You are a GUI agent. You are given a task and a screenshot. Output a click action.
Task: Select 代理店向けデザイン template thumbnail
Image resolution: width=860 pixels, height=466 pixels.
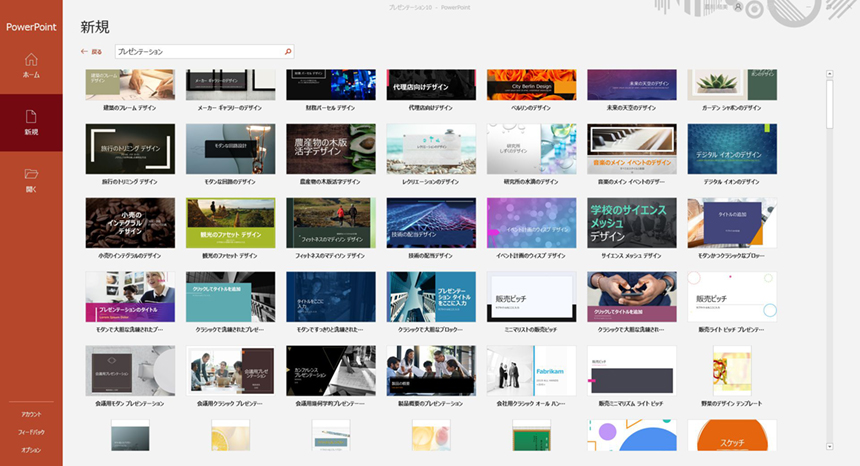tap(431, 84)
